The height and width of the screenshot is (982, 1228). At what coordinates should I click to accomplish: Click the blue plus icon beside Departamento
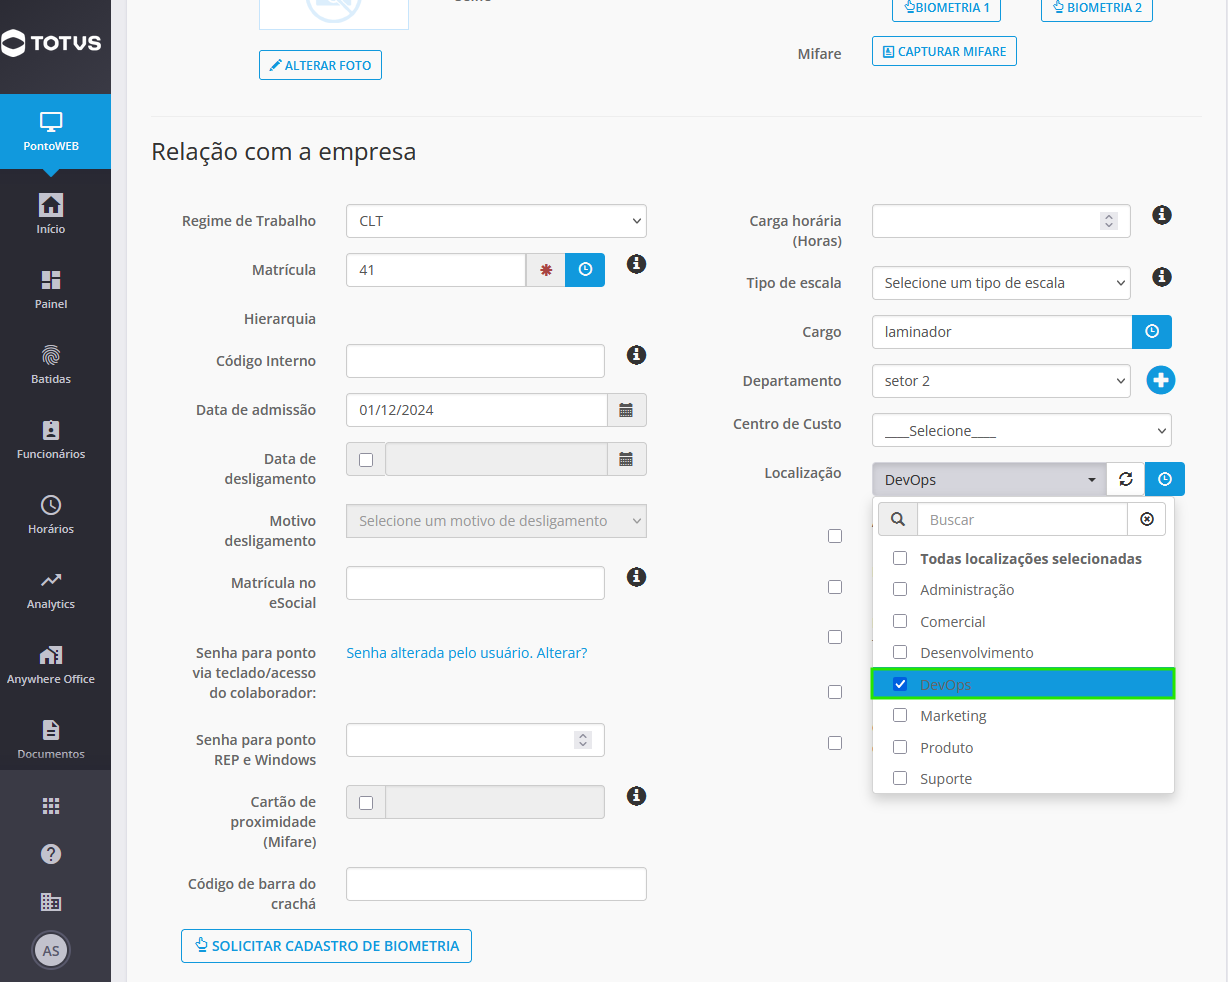(x=1161, y=380)
